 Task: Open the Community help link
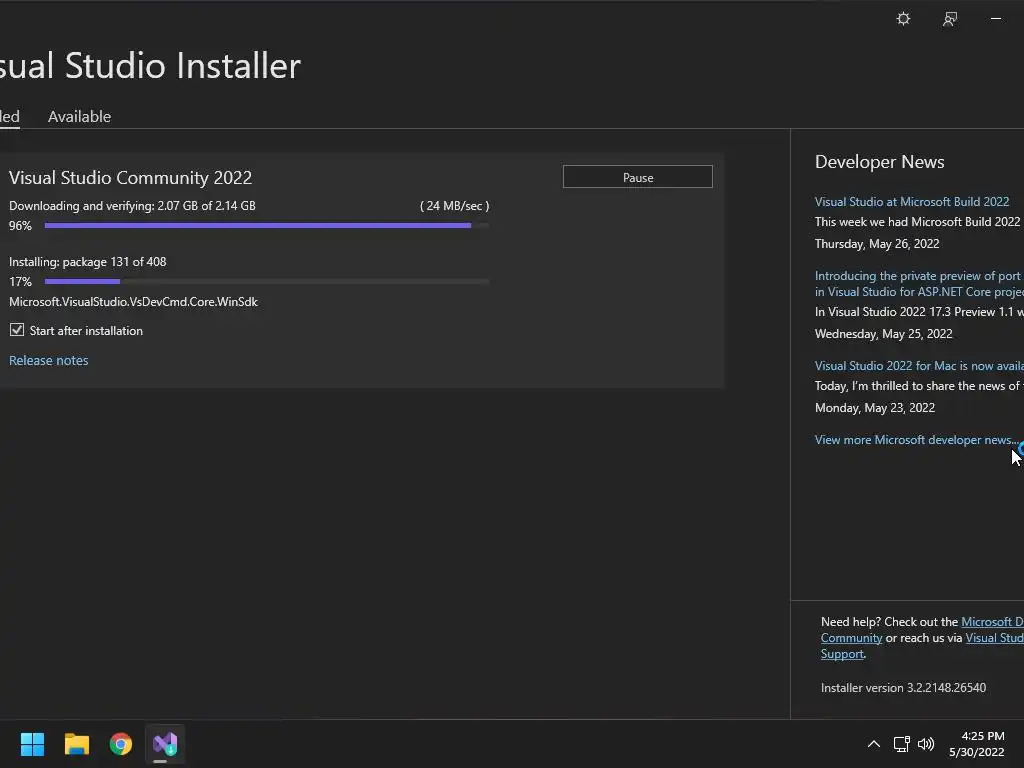coord(851,638)
